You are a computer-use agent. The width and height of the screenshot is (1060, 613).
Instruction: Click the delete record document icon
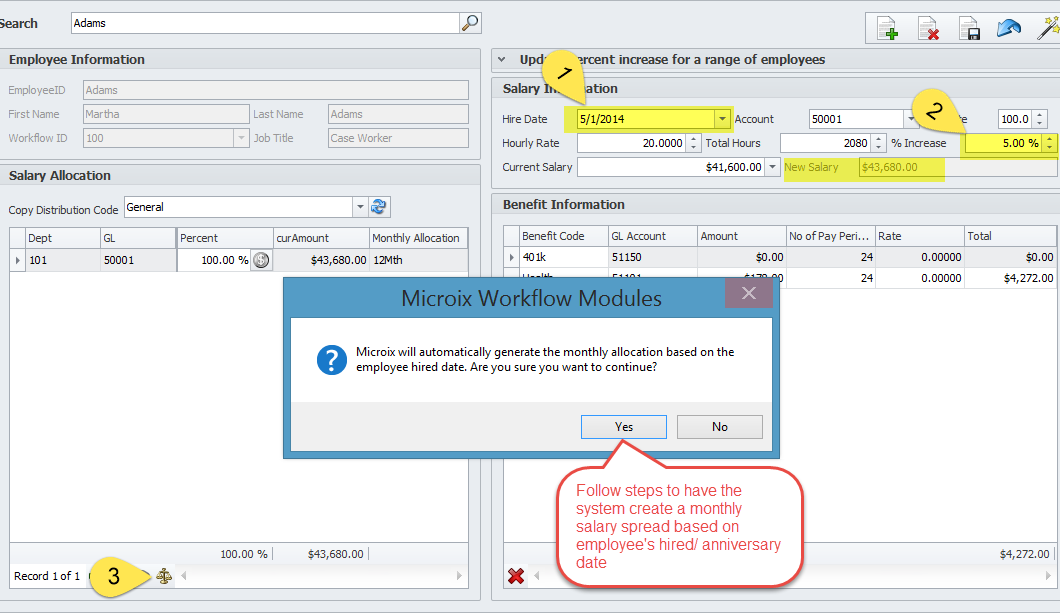click(x=928, y=29)
